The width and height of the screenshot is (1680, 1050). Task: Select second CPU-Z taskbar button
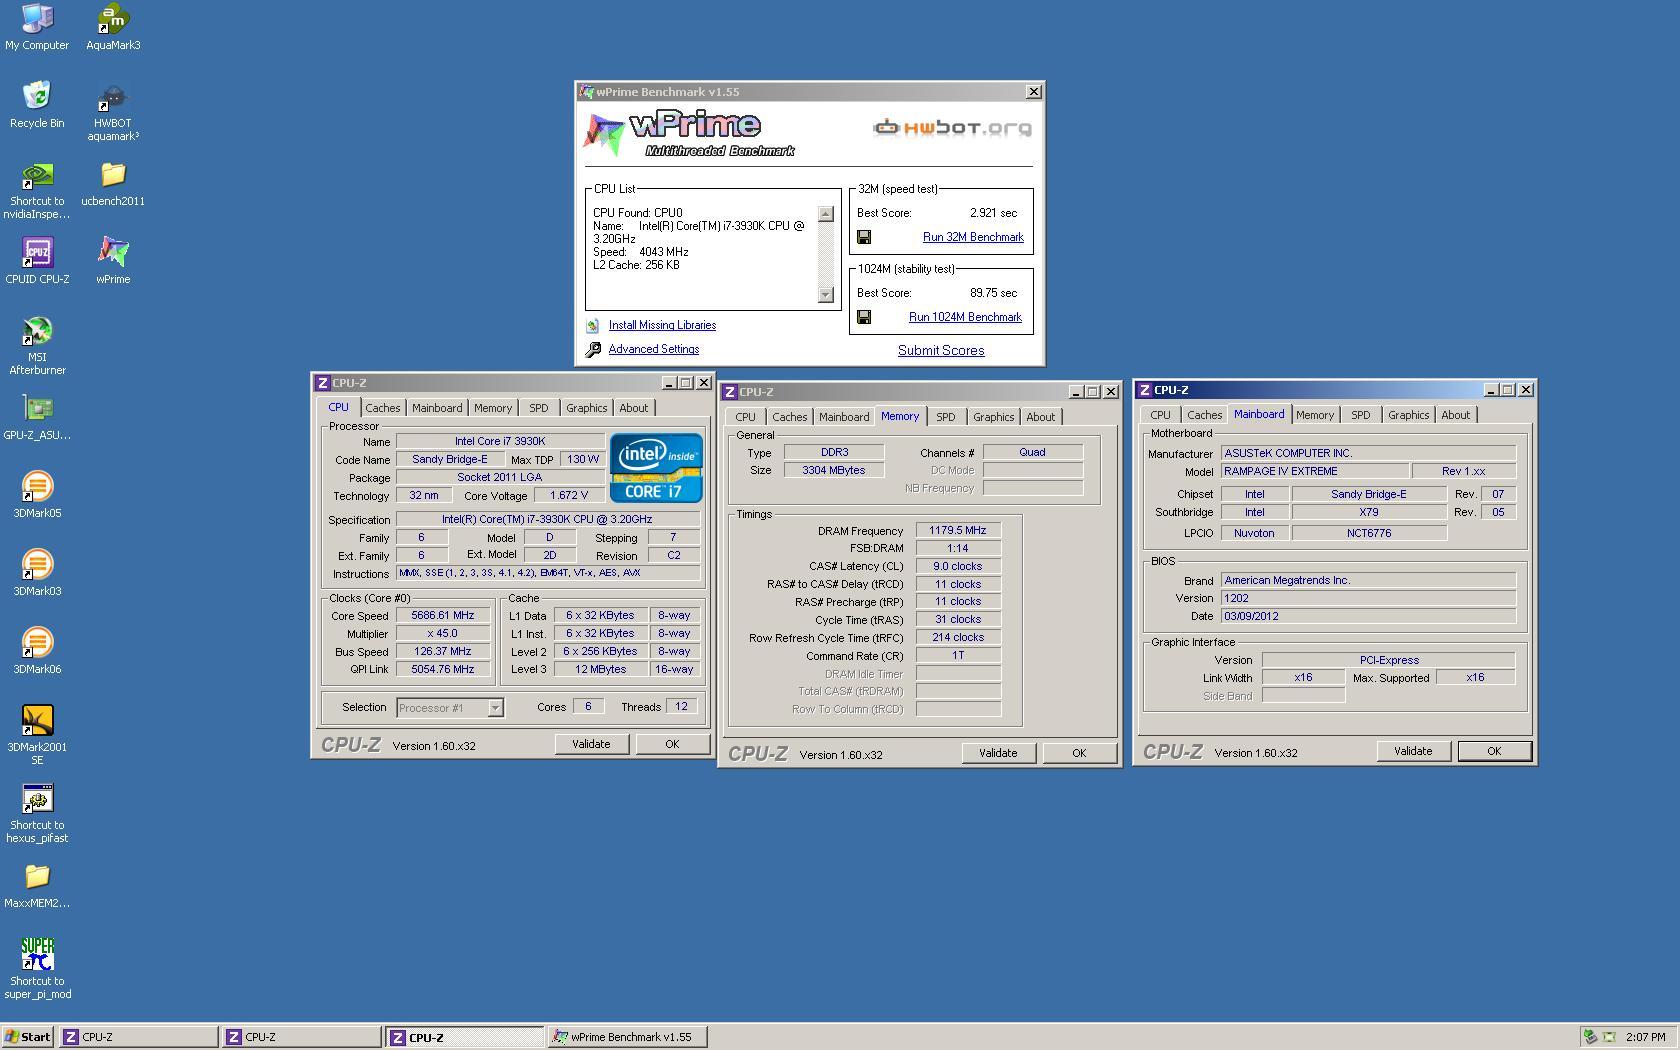point(301,1037)
